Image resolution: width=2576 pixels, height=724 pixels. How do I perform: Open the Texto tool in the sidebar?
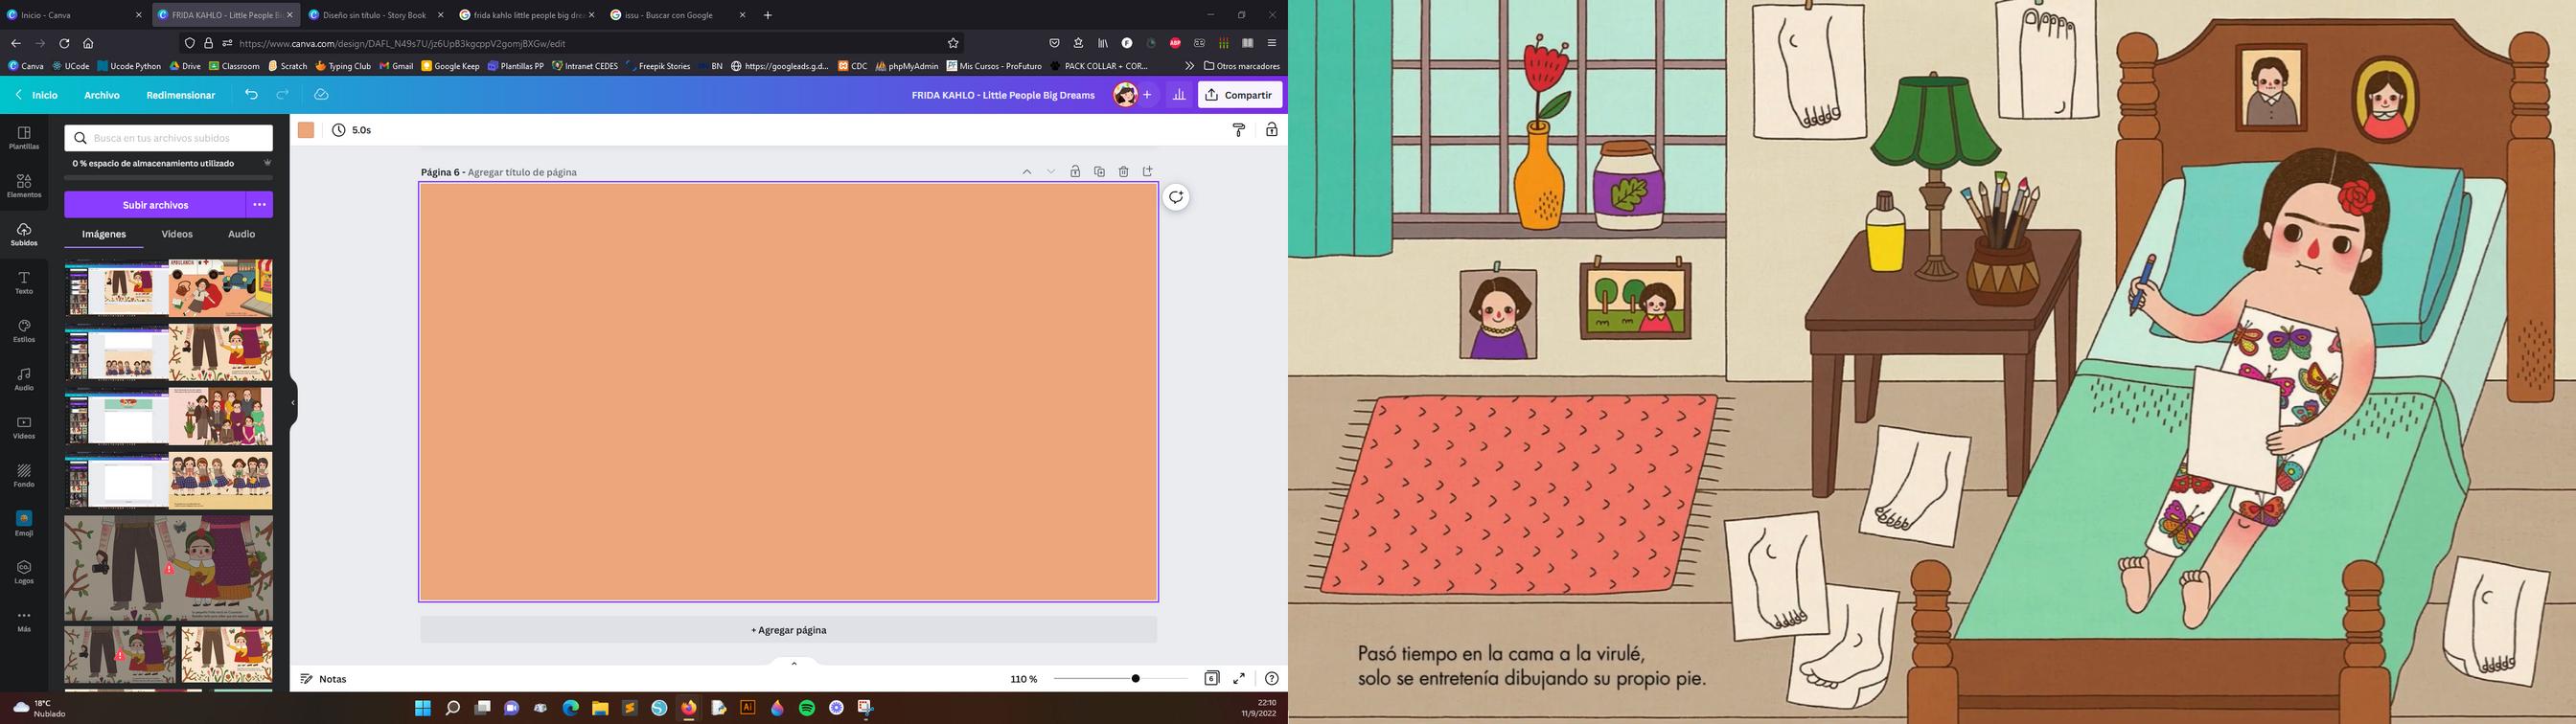[x=24, y=282]
